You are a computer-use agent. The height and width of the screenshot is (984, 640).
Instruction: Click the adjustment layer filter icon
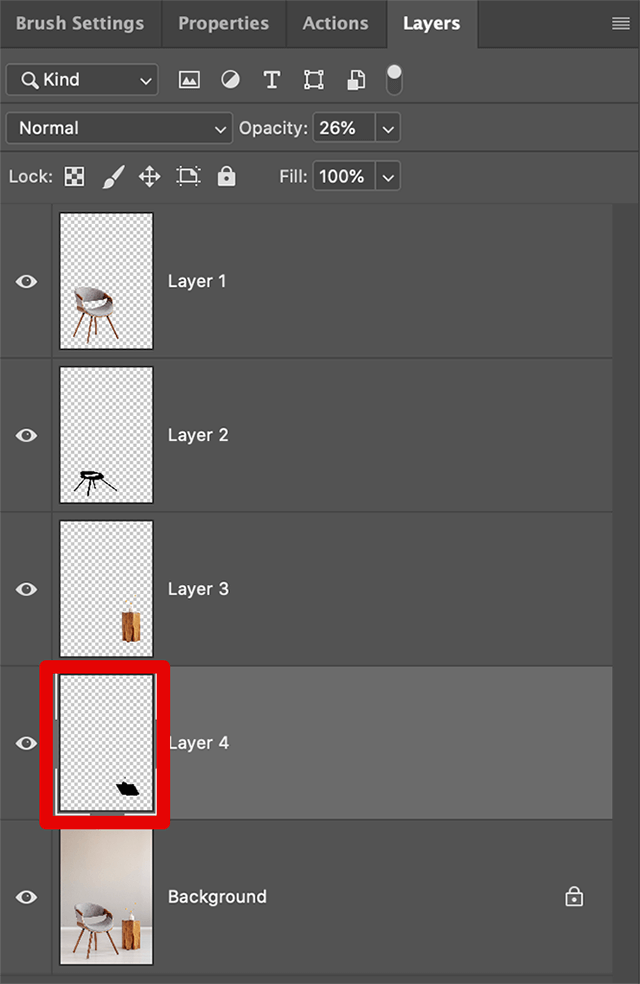230,79
